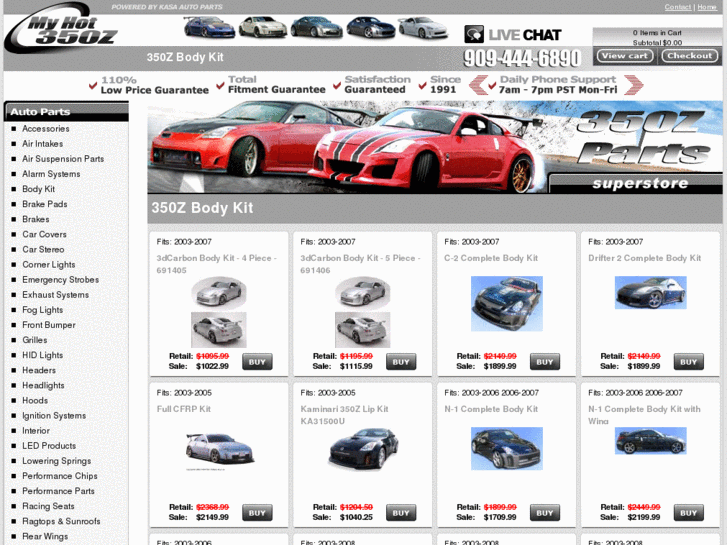Open C-2 Complete Body Kit title
Viewport: 727px width, 545px height.
tap(491, 258)
